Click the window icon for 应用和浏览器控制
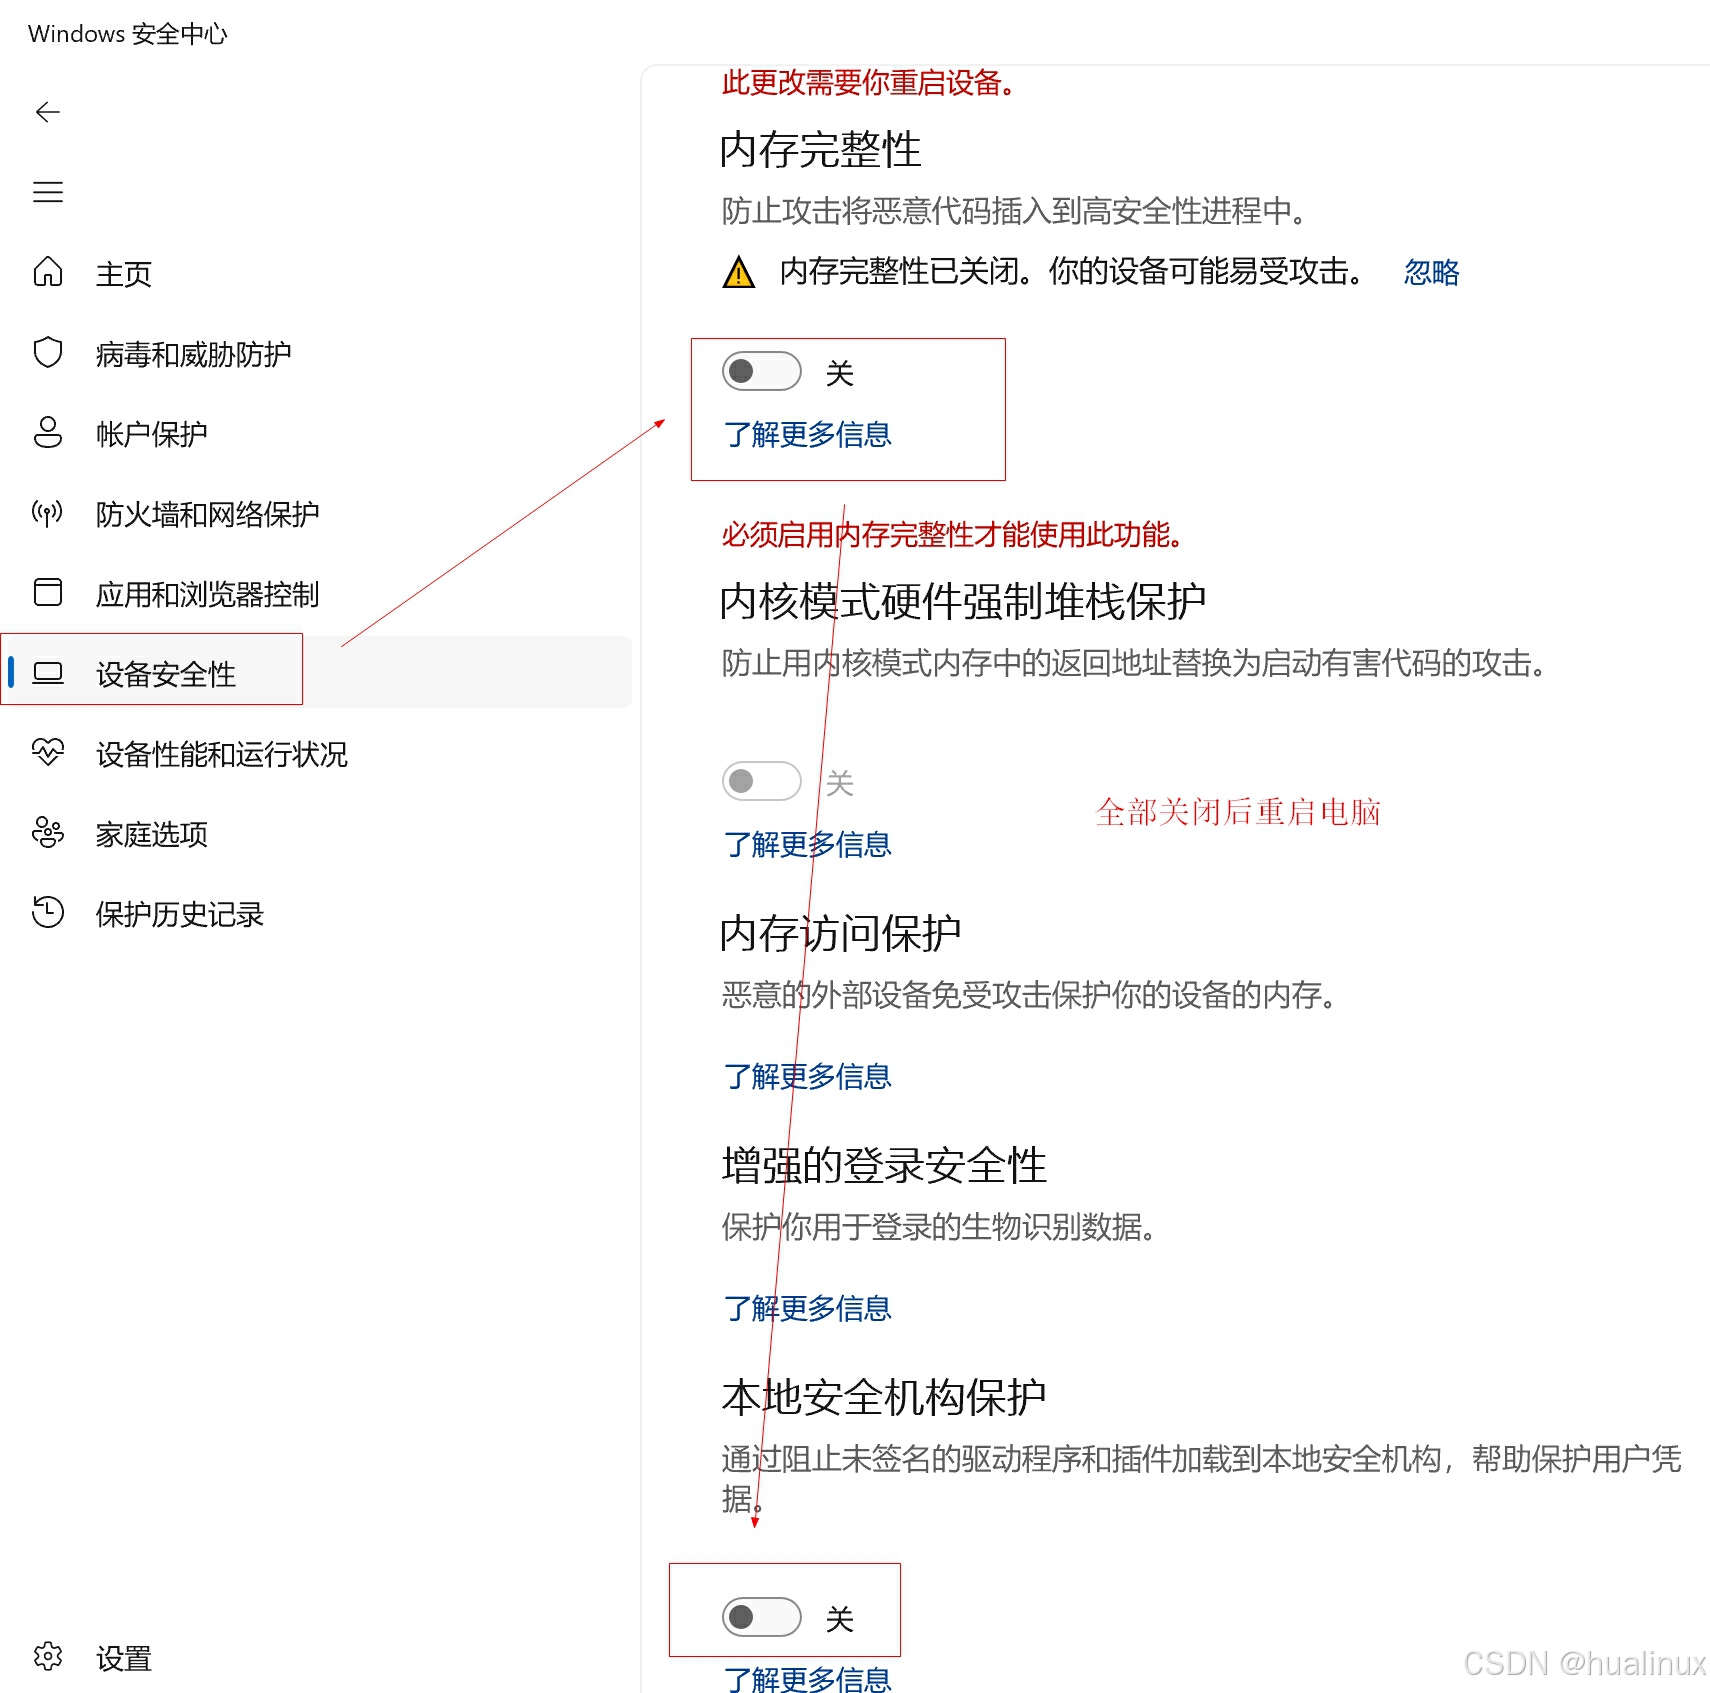The image size is (1710, 1693). tap(48, 592)
